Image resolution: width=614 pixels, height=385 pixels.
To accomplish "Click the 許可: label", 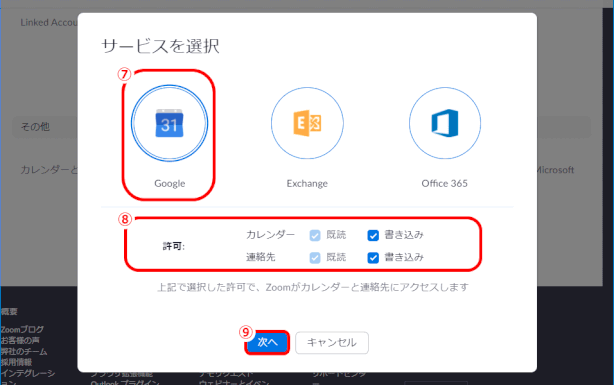I will (x=173, y=246).
